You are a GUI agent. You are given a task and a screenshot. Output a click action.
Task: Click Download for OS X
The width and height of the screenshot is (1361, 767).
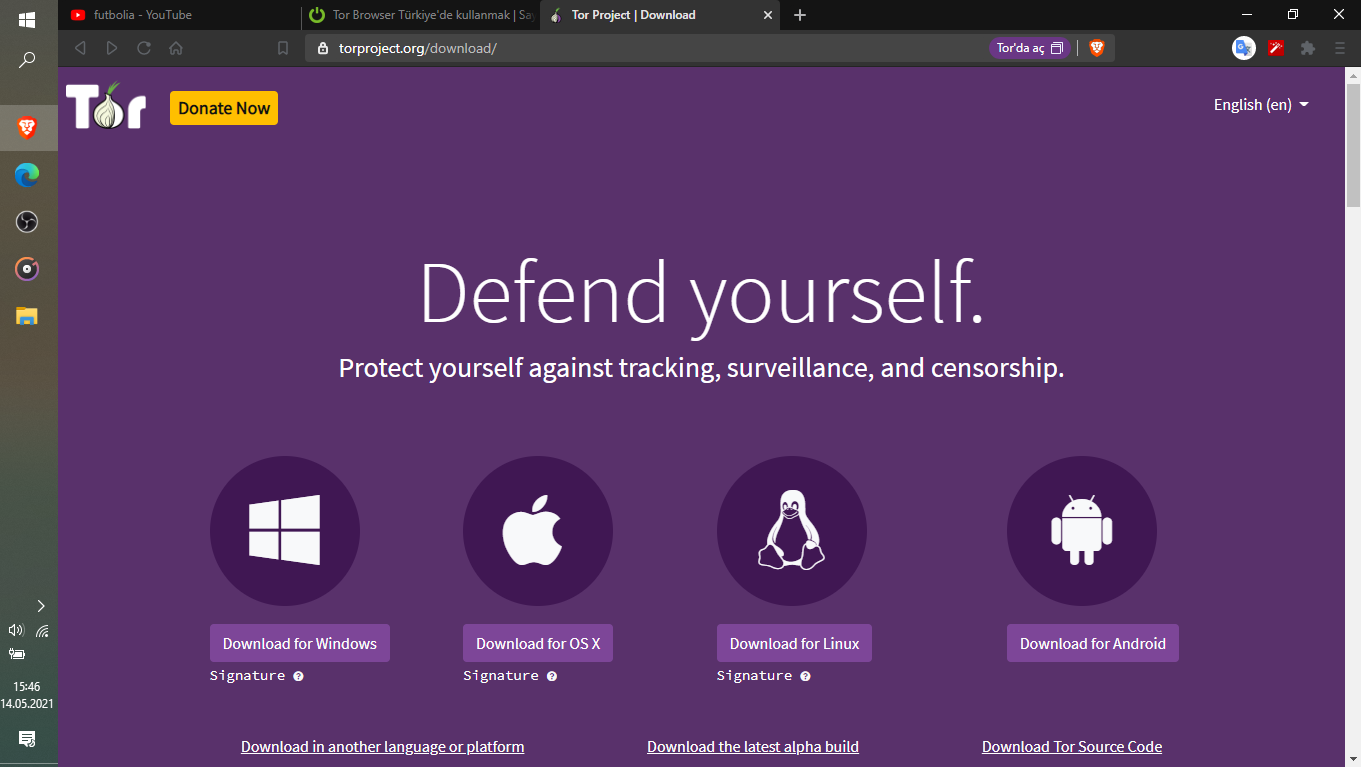[x=538, y=643]
